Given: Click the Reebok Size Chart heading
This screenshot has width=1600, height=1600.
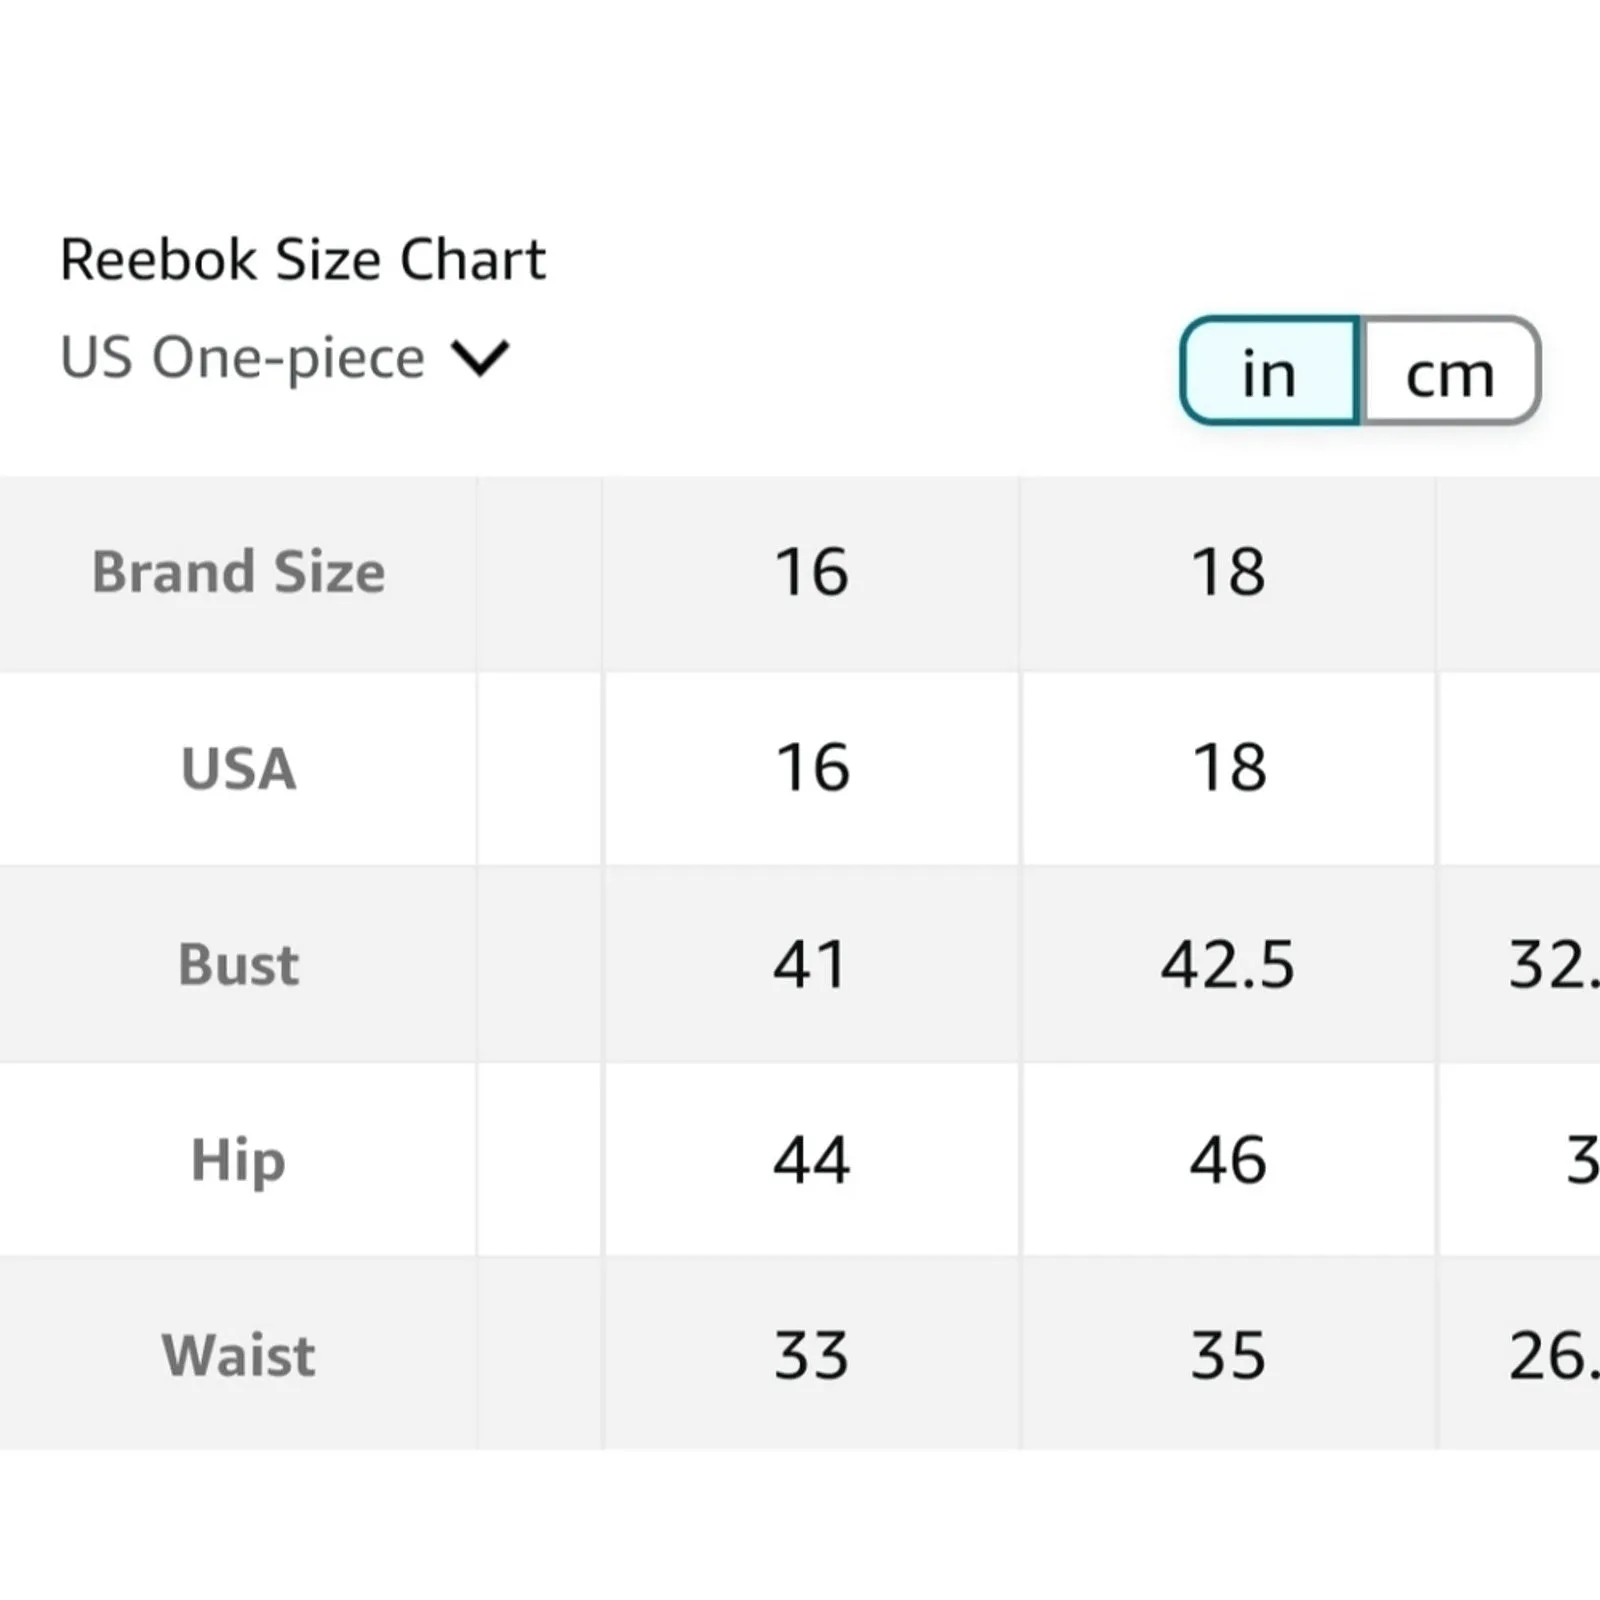Looking at the screenshot, I should [302, 260].
